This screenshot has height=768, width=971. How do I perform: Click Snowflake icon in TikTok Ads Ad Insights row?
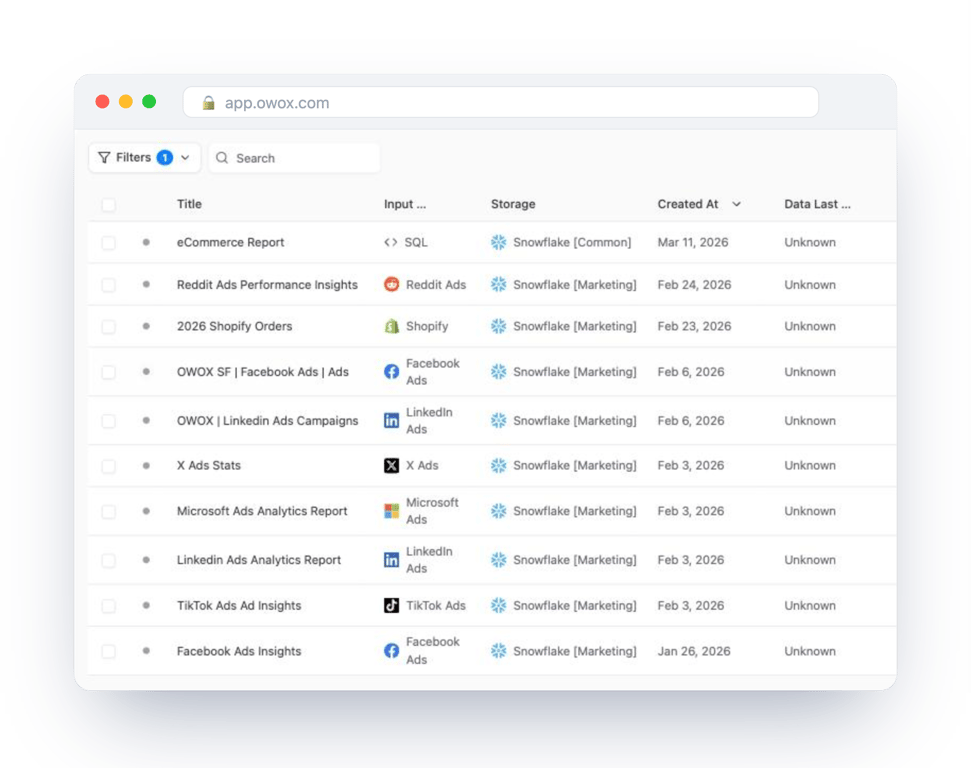click(x=499, y=605)
